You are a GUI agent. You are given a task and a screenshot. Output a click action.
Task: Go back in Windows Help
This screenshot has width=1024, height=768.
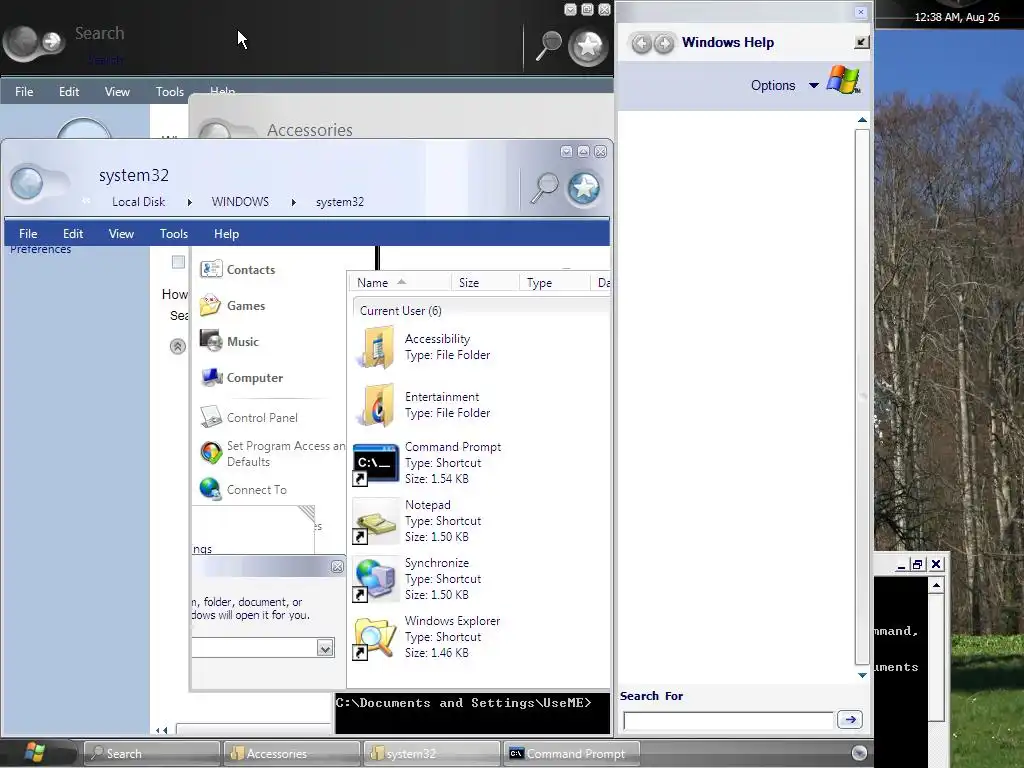click(641, 43)
